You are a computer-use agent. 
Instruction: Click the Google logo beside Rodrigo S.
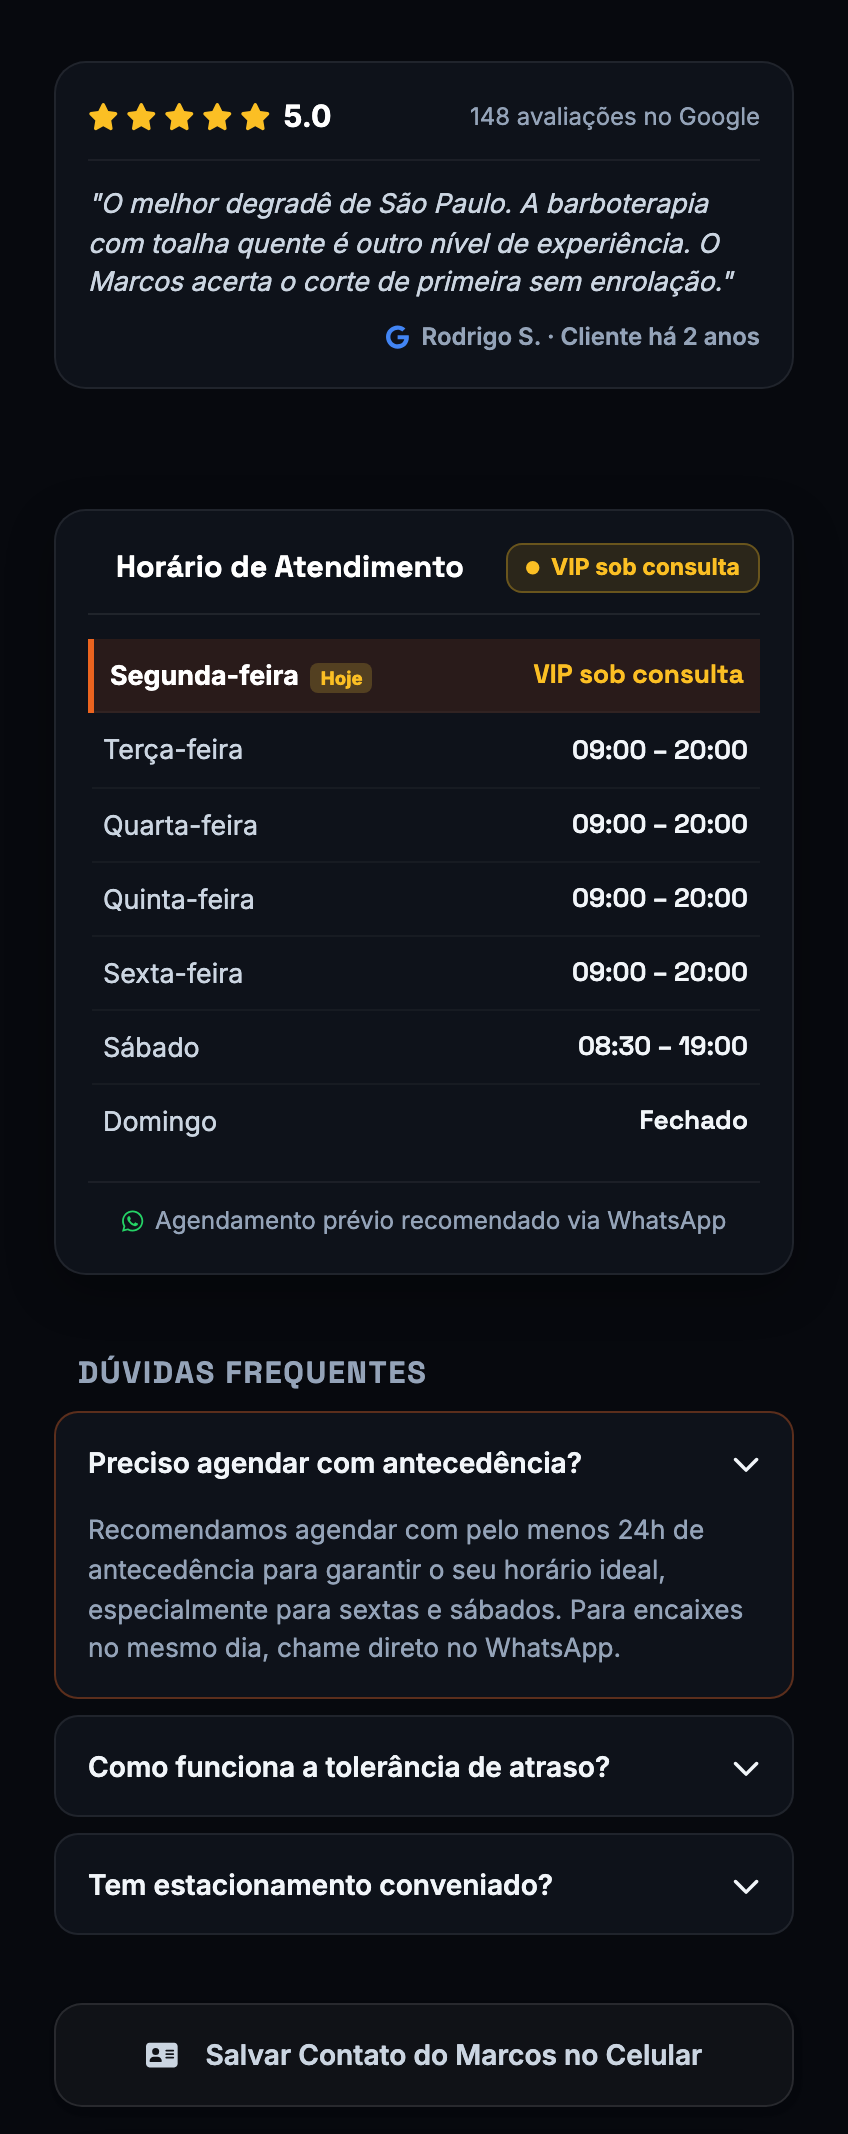[397, 337]
